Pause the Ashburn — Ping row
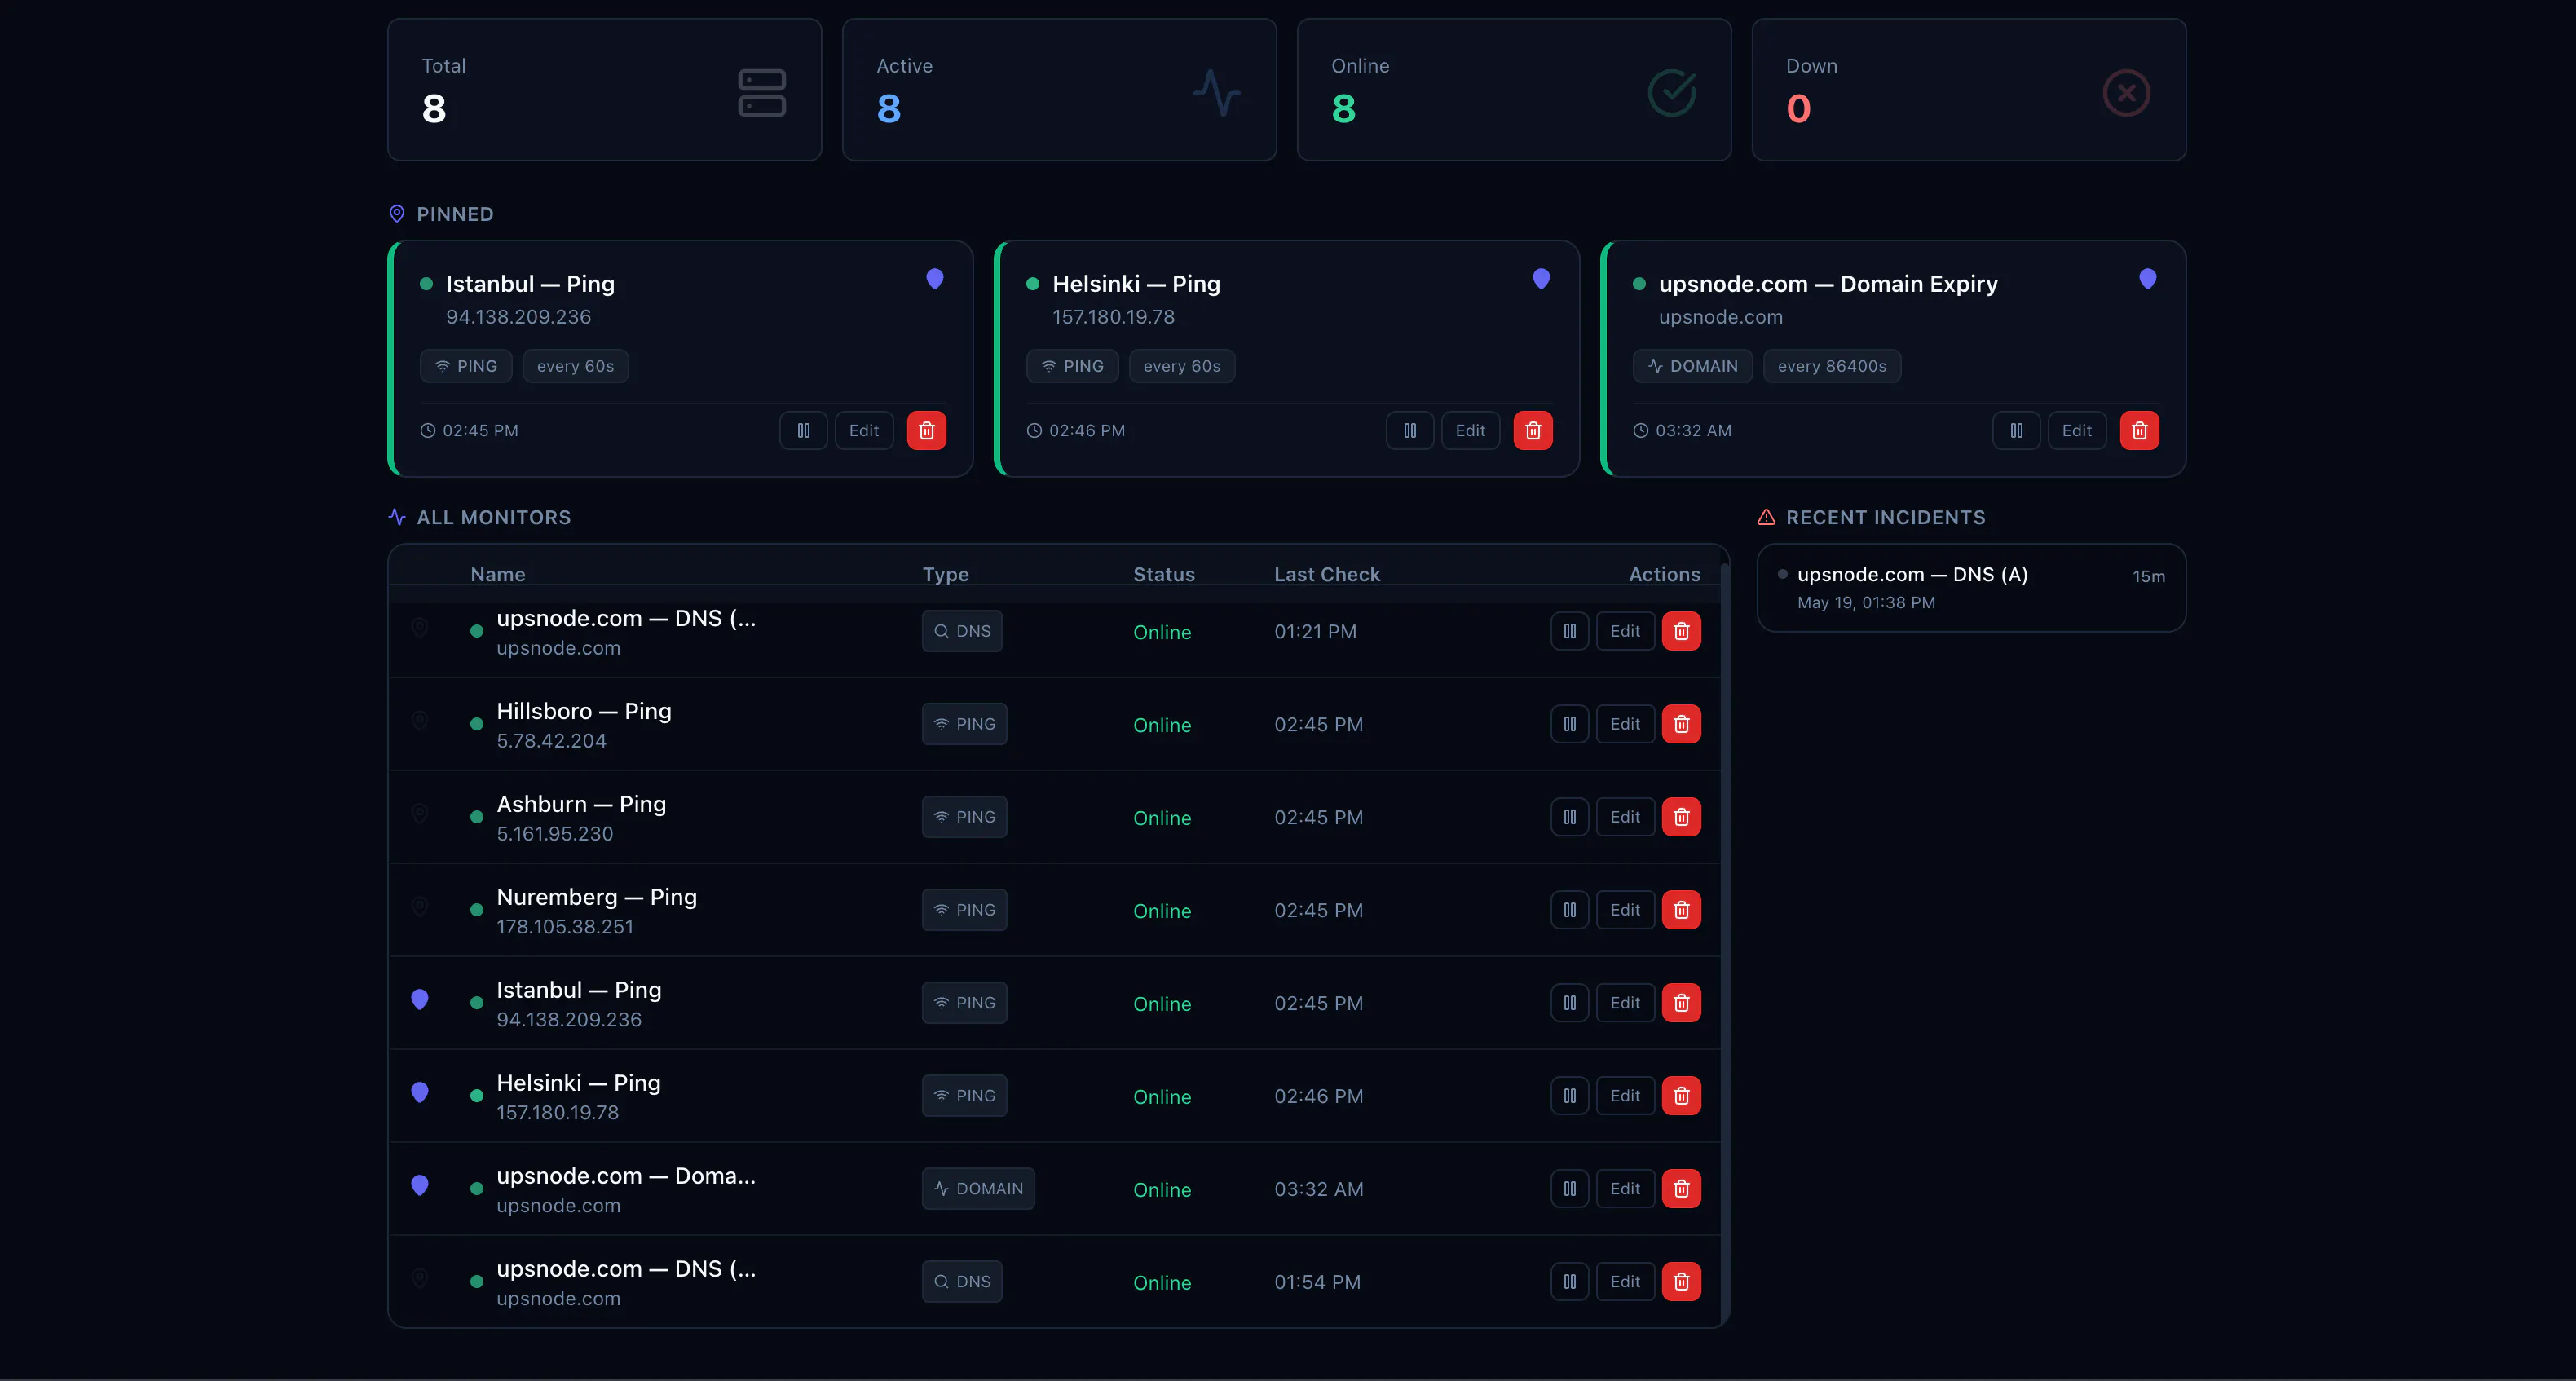 point(1570,817)
